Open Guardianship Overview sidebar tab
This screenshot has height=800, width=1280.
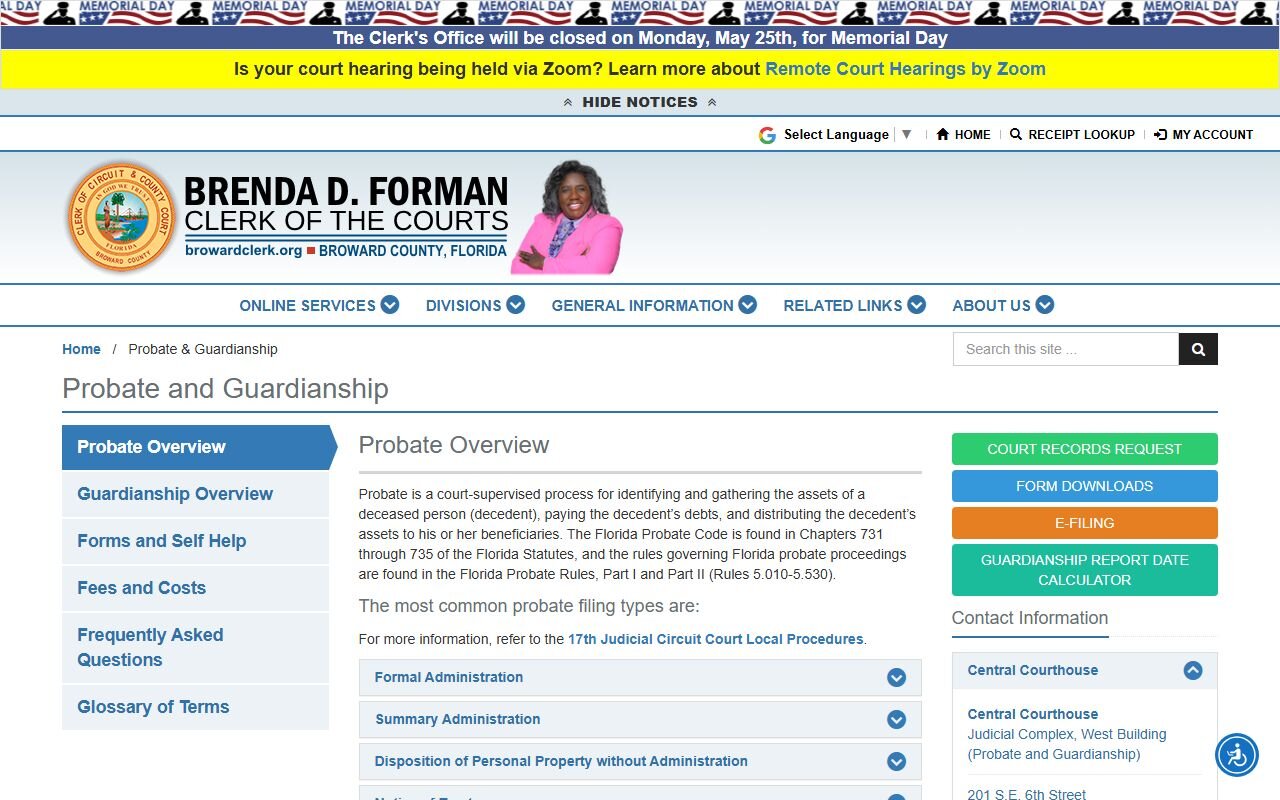click(x=195, y=494)
